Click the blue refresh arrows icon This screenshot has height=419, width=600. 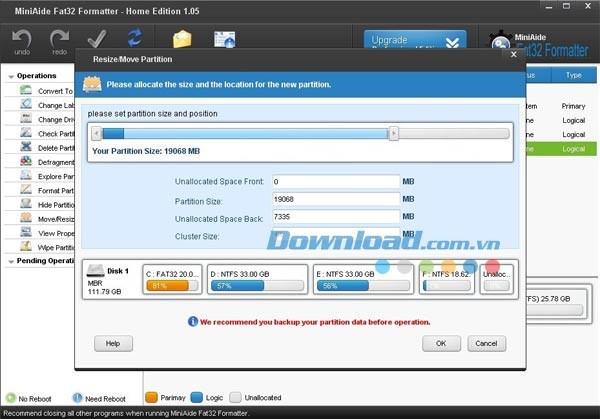point(134,39)
